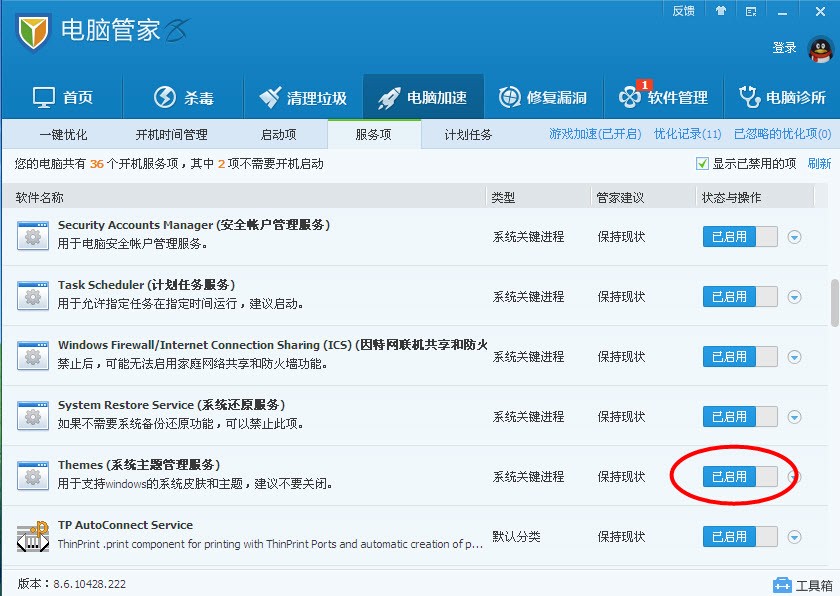Expand options arrow for Task Scheduler
This screenshot has height=596, width=840.
click(794, 297)
